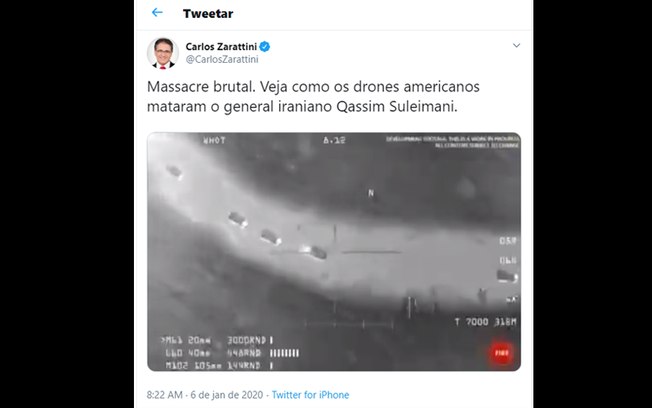This screenshot has height=408, width=652.
Task: Click the disclaimer text atop the video
Action: 452,142
